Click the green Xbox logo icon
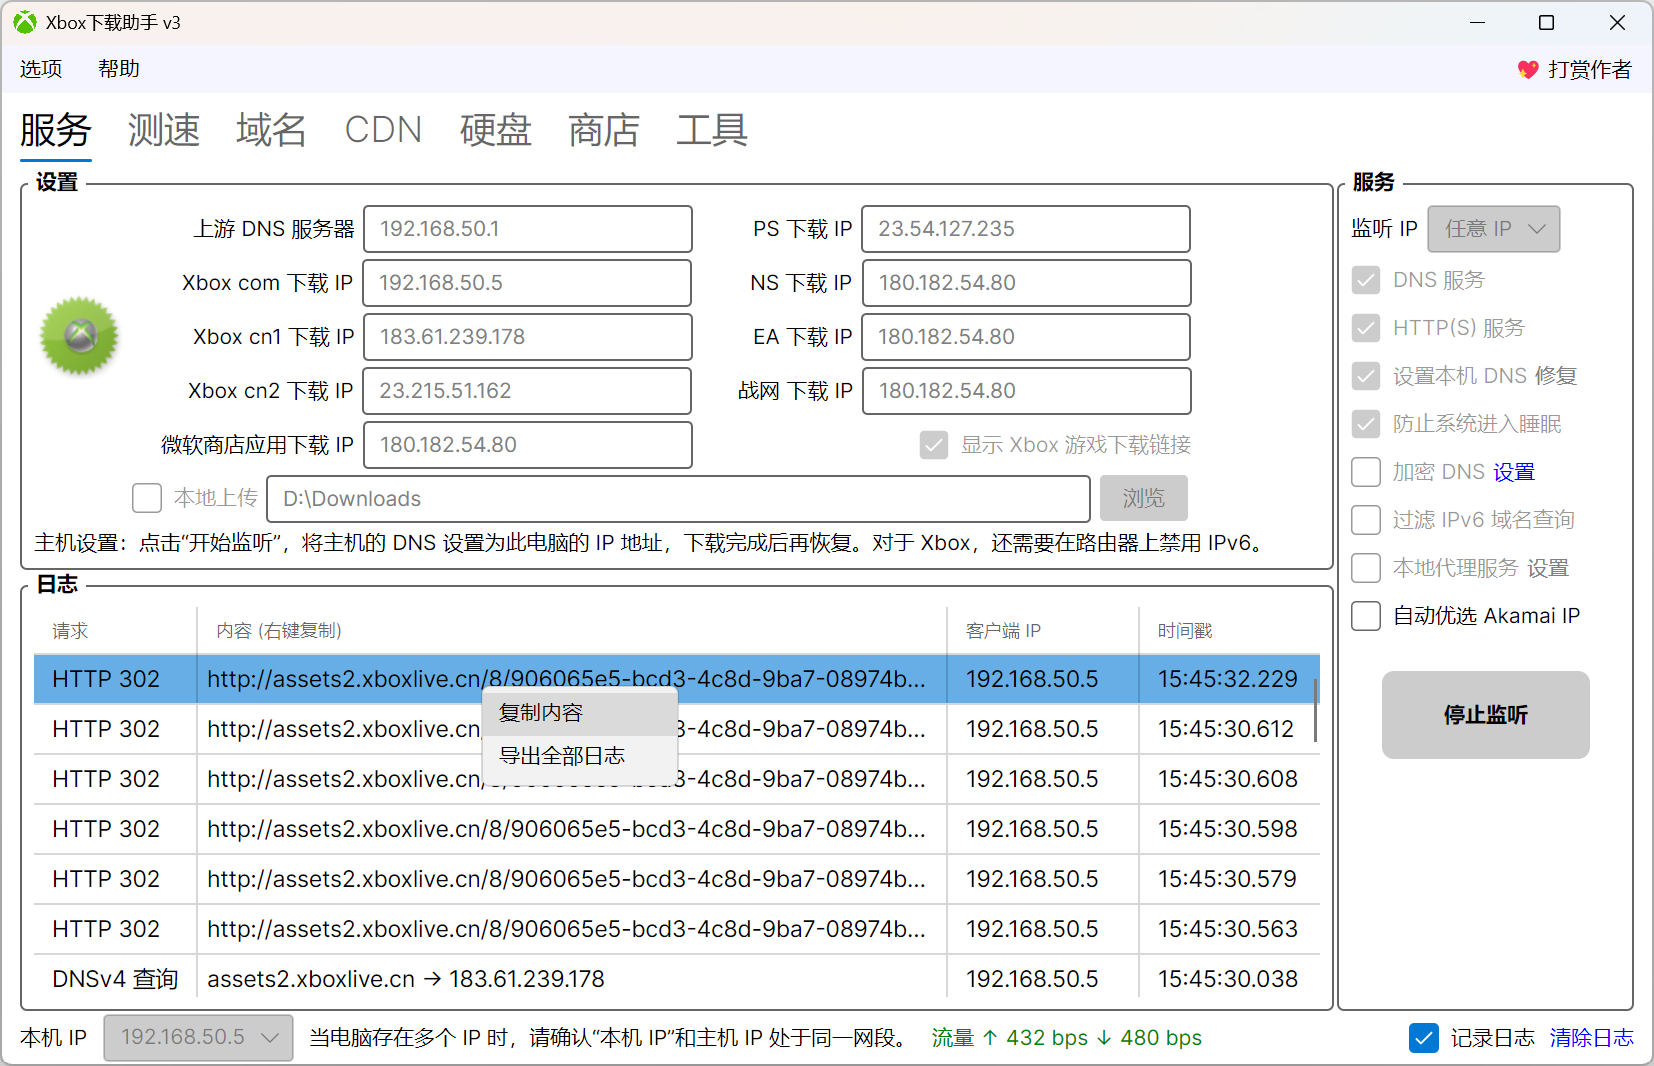 [79, 336]
